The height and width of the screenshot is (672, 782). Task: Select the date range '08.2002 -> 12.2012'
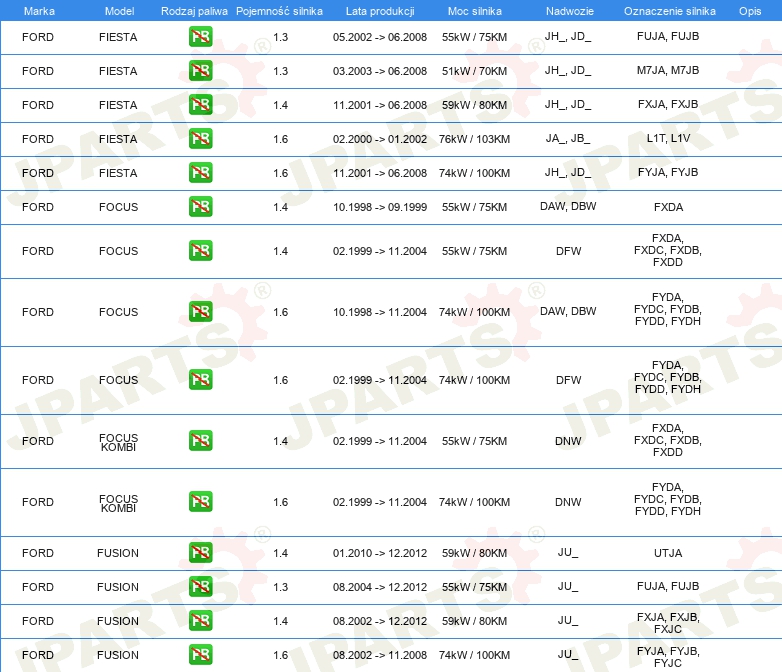380,621
